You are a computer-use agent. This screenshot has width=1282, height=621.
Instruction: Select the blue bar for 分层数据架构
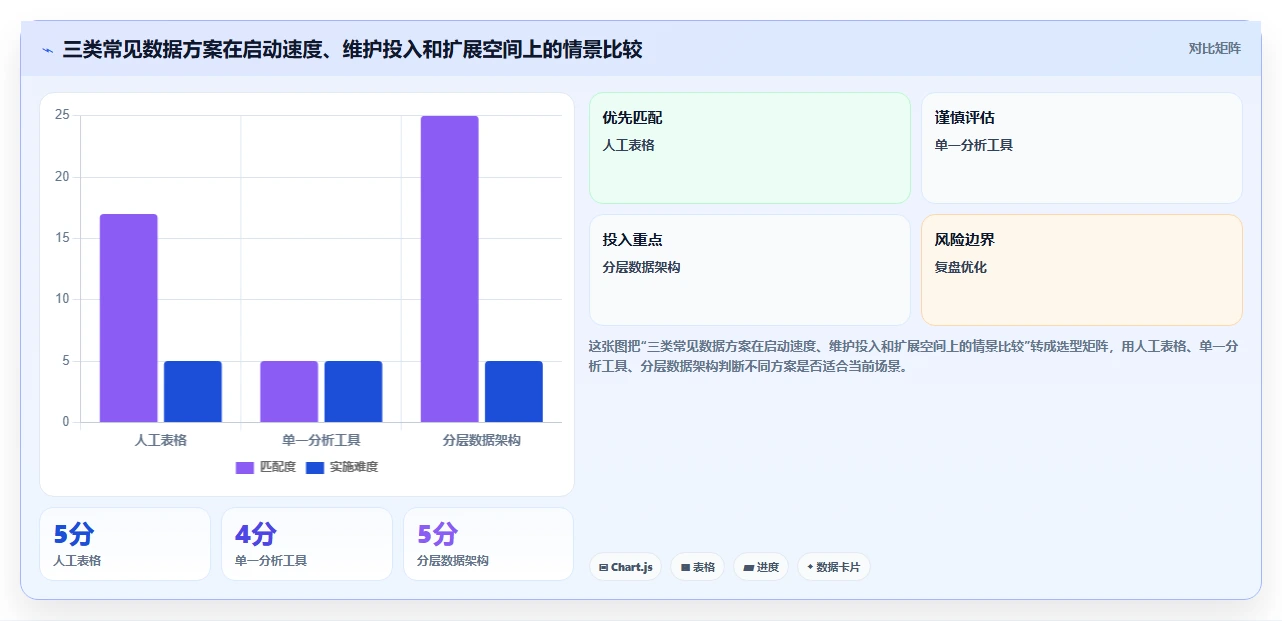pyautogui.click(x=514, y=391)
